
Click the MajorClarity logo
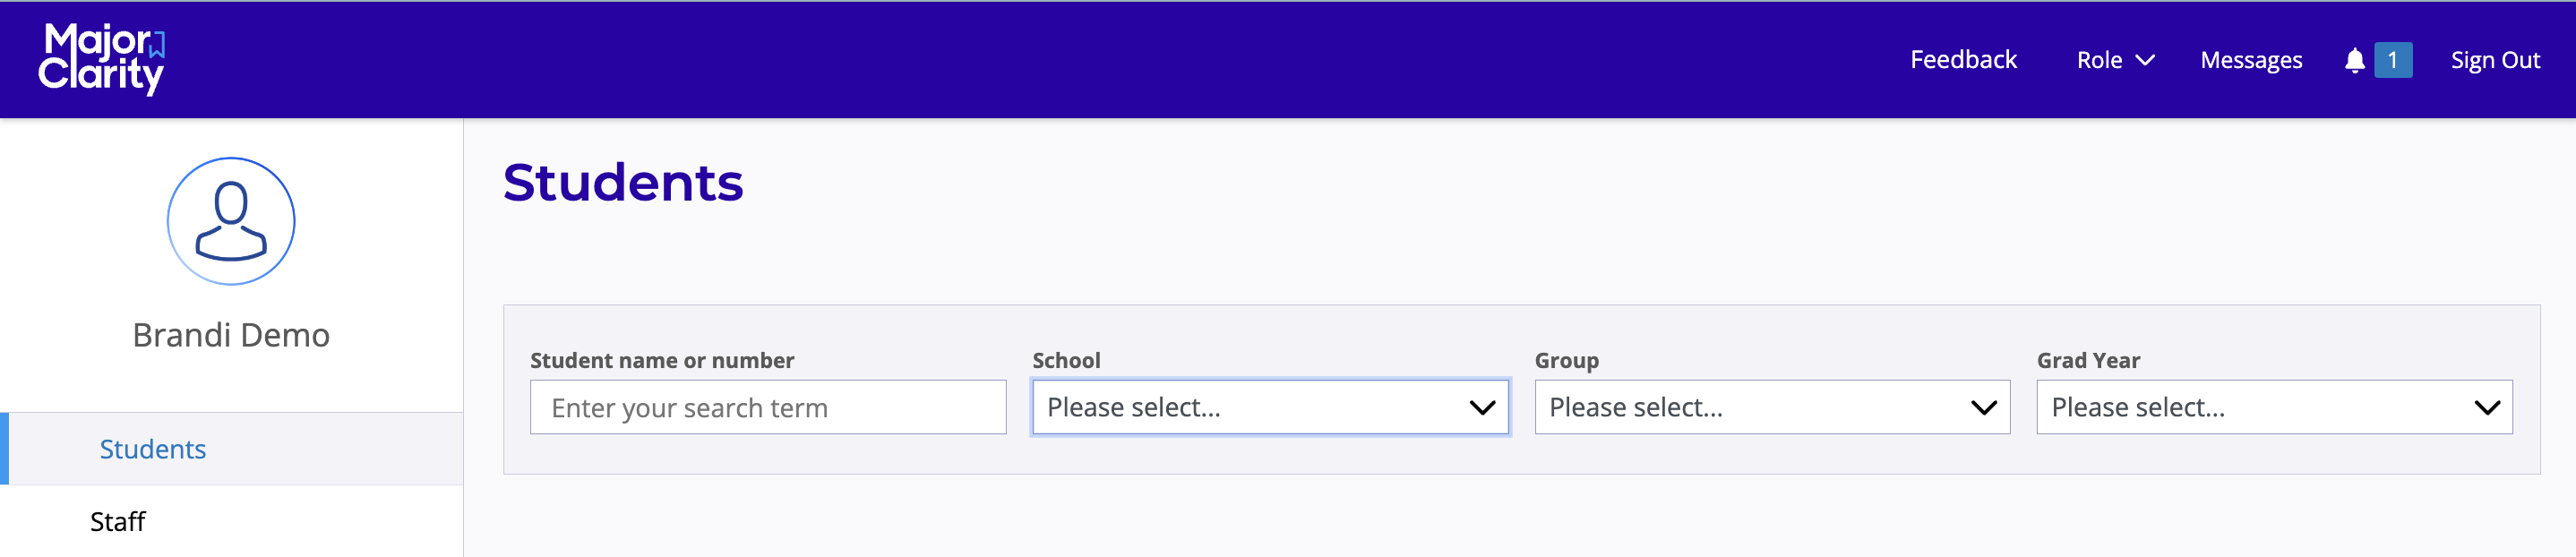[102, 60]
